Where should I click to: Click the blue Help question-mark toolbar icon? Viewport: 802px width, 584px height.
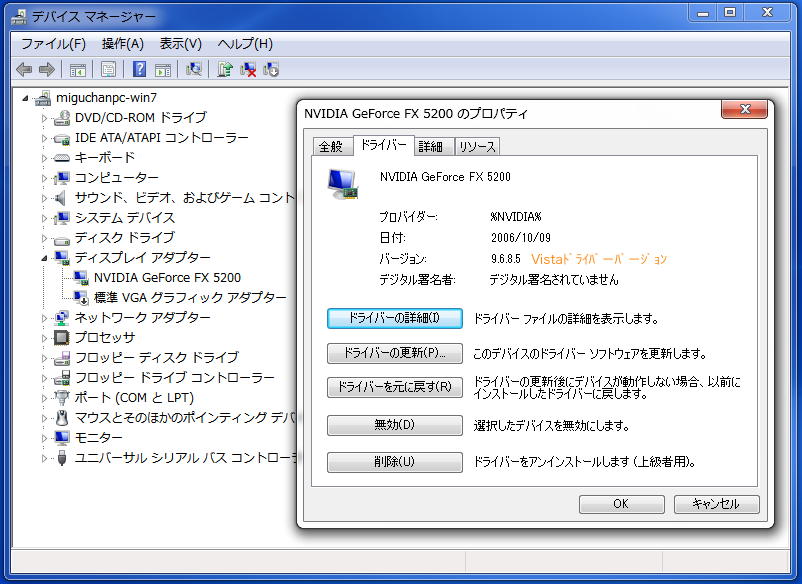[x=139, y=69]
